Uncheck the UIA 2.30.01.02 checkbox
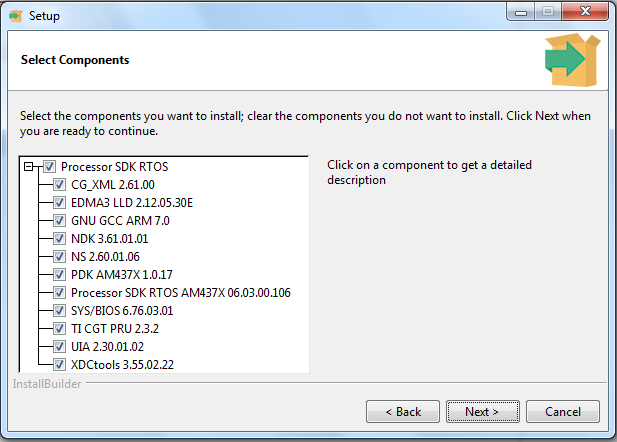The image size is (617, 442). (x=59, y=347)
